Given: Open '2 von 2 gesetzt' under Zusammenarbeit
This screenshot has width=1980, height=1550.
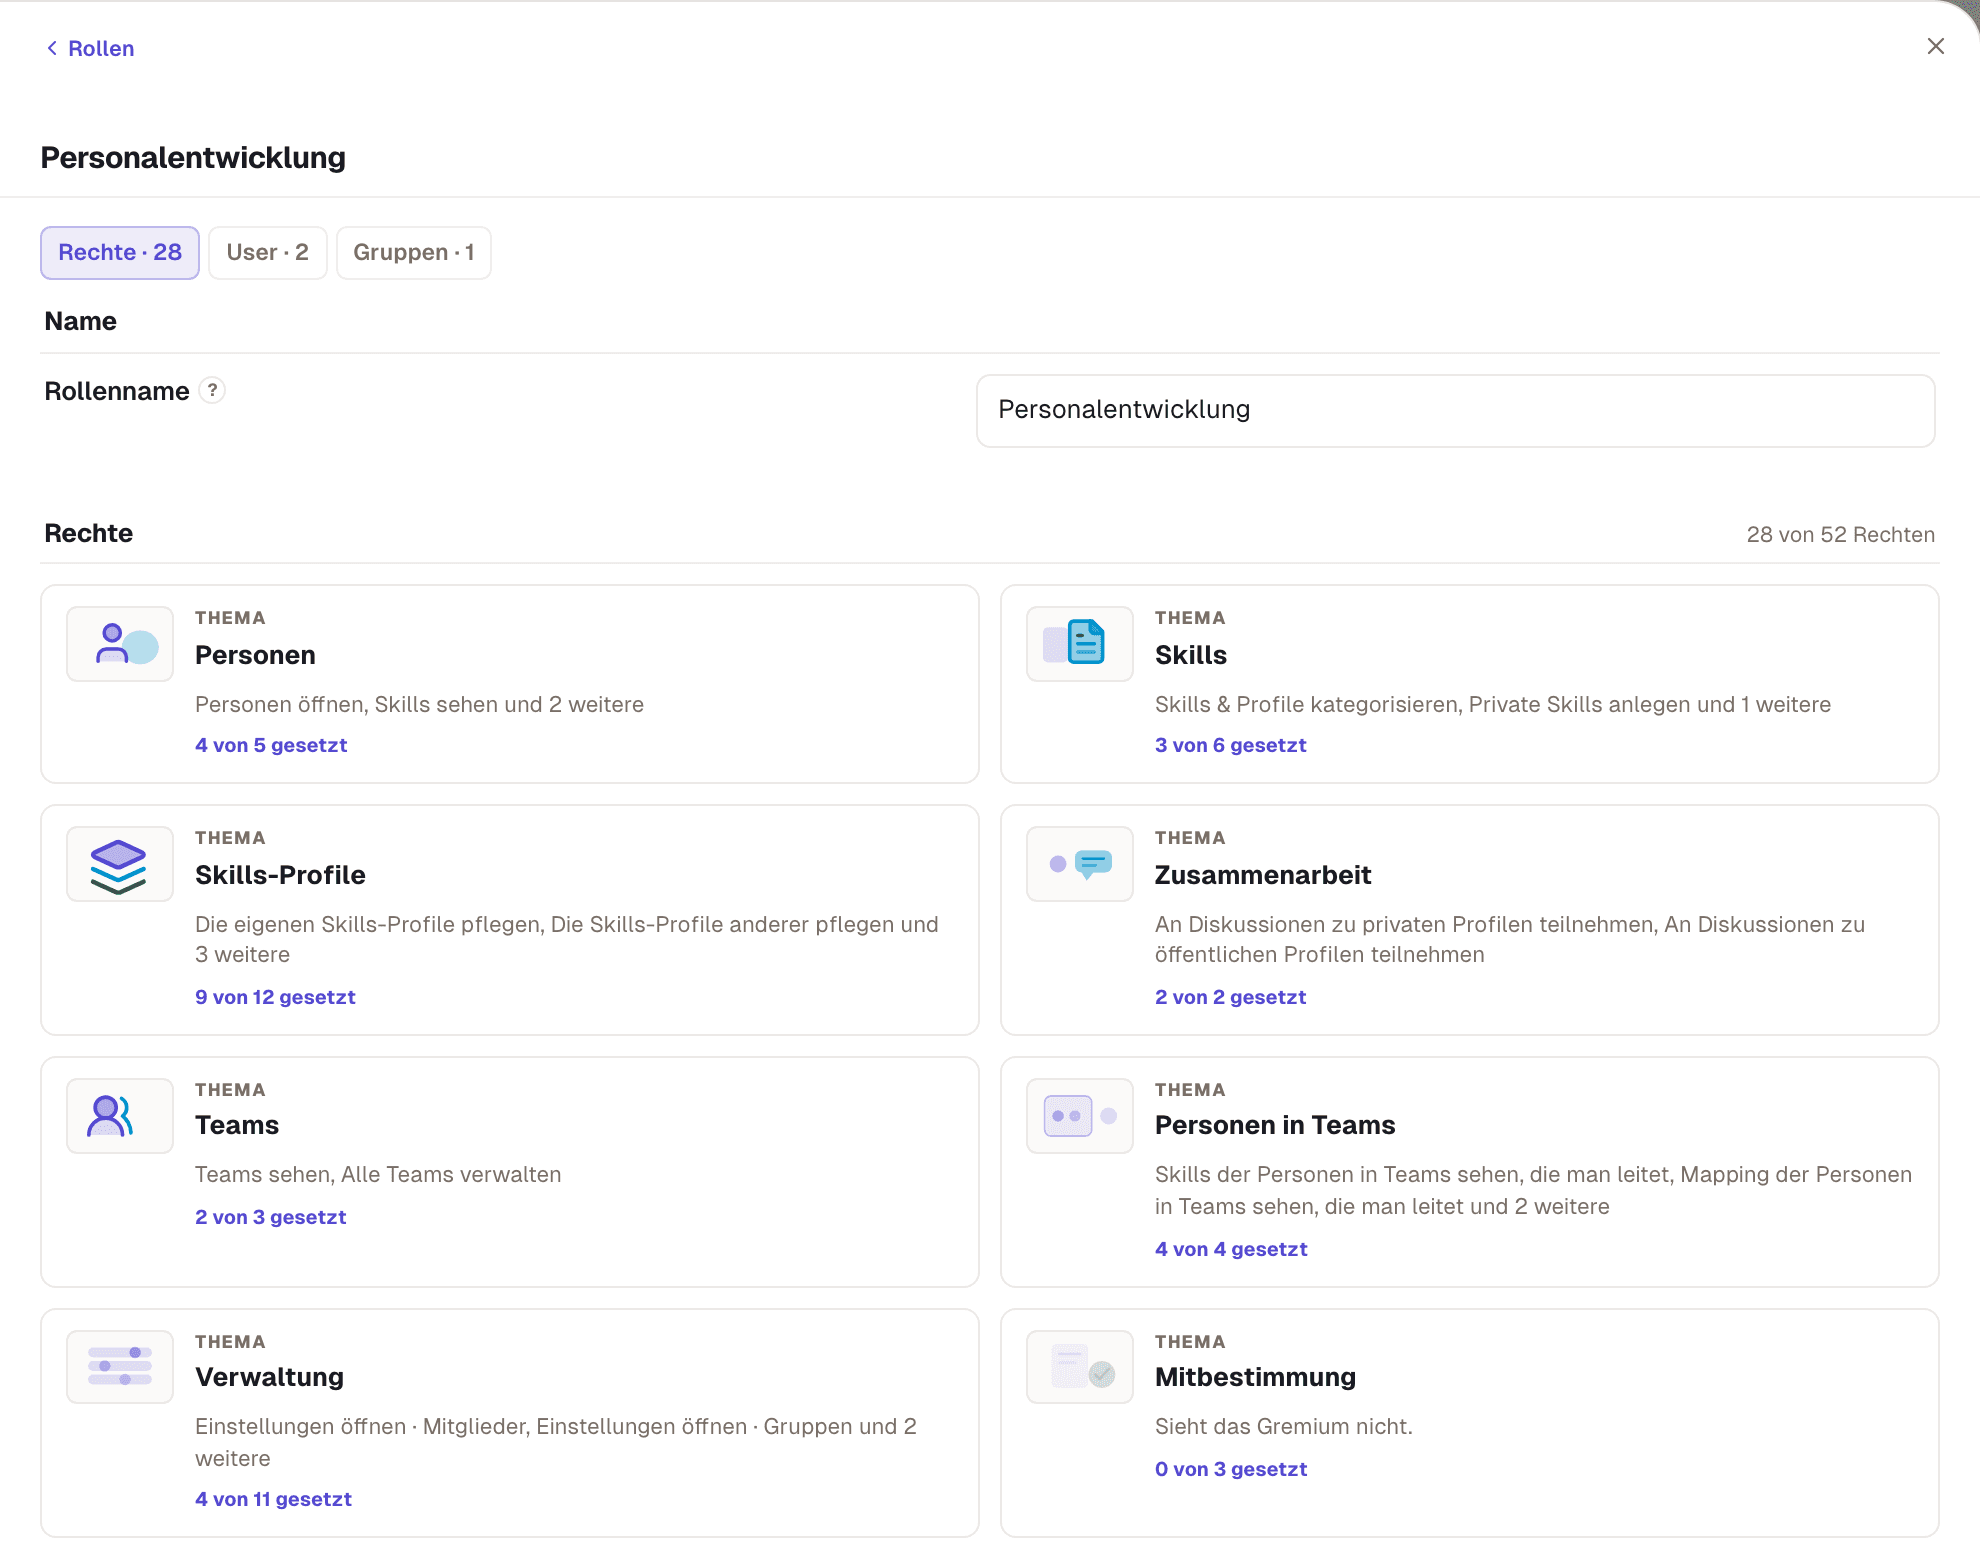Looking at the screenshot, I should coord(1231,997).
